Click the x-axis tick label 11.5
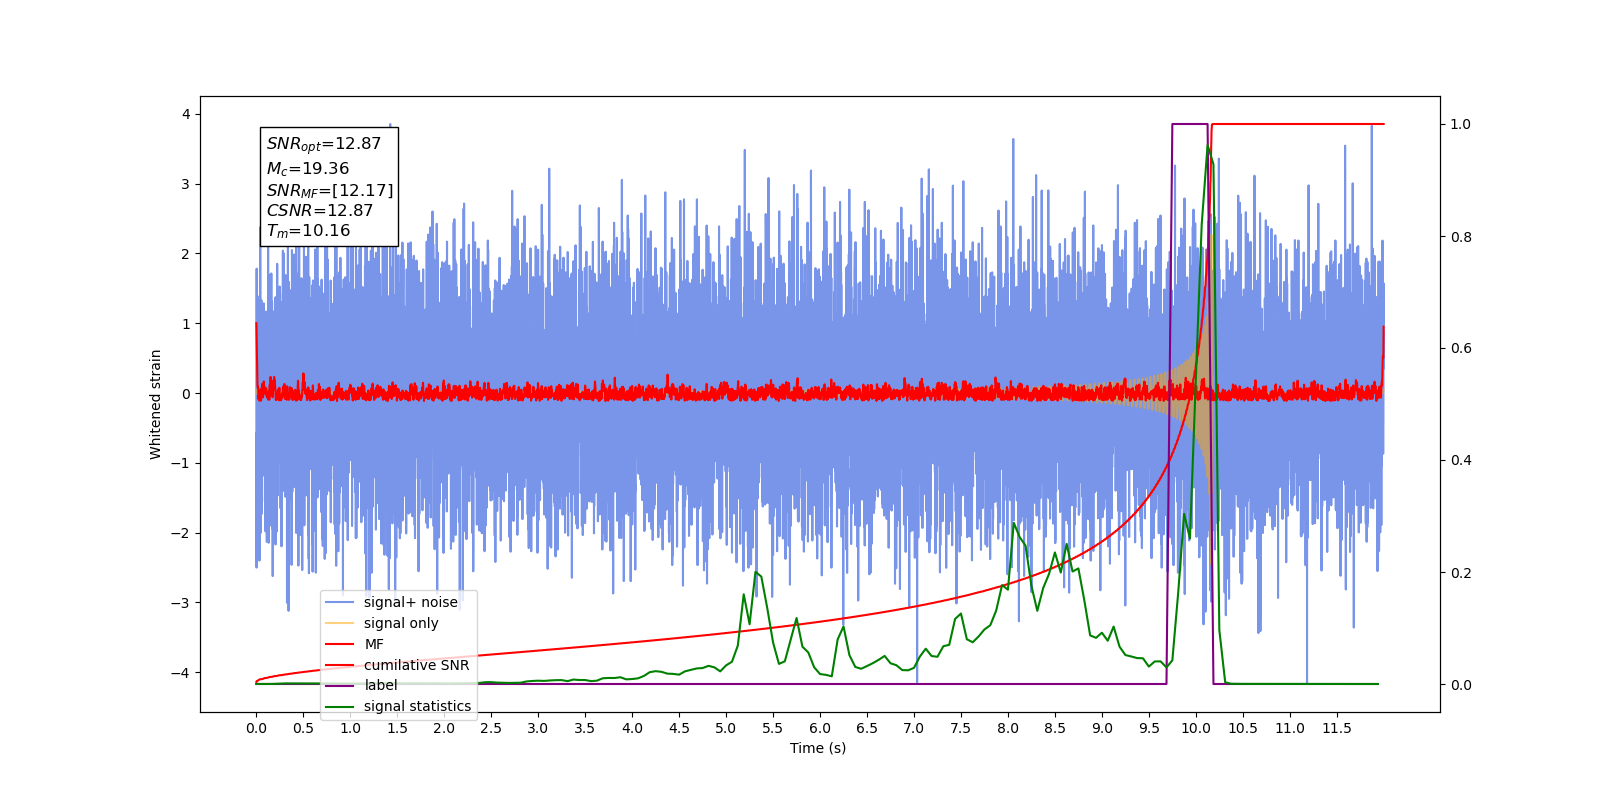Screen dimensions: 1600x800 pos(1336,728)
